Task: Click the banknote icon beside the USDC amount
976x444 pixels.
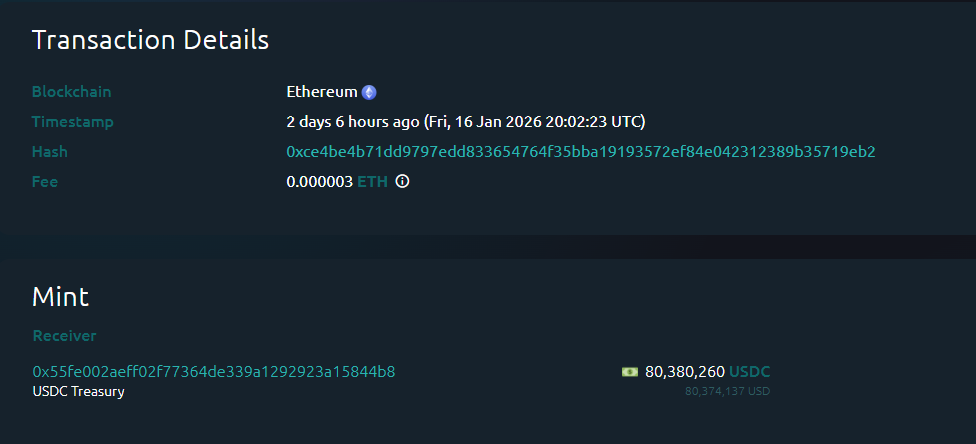Action: point(630,372)
